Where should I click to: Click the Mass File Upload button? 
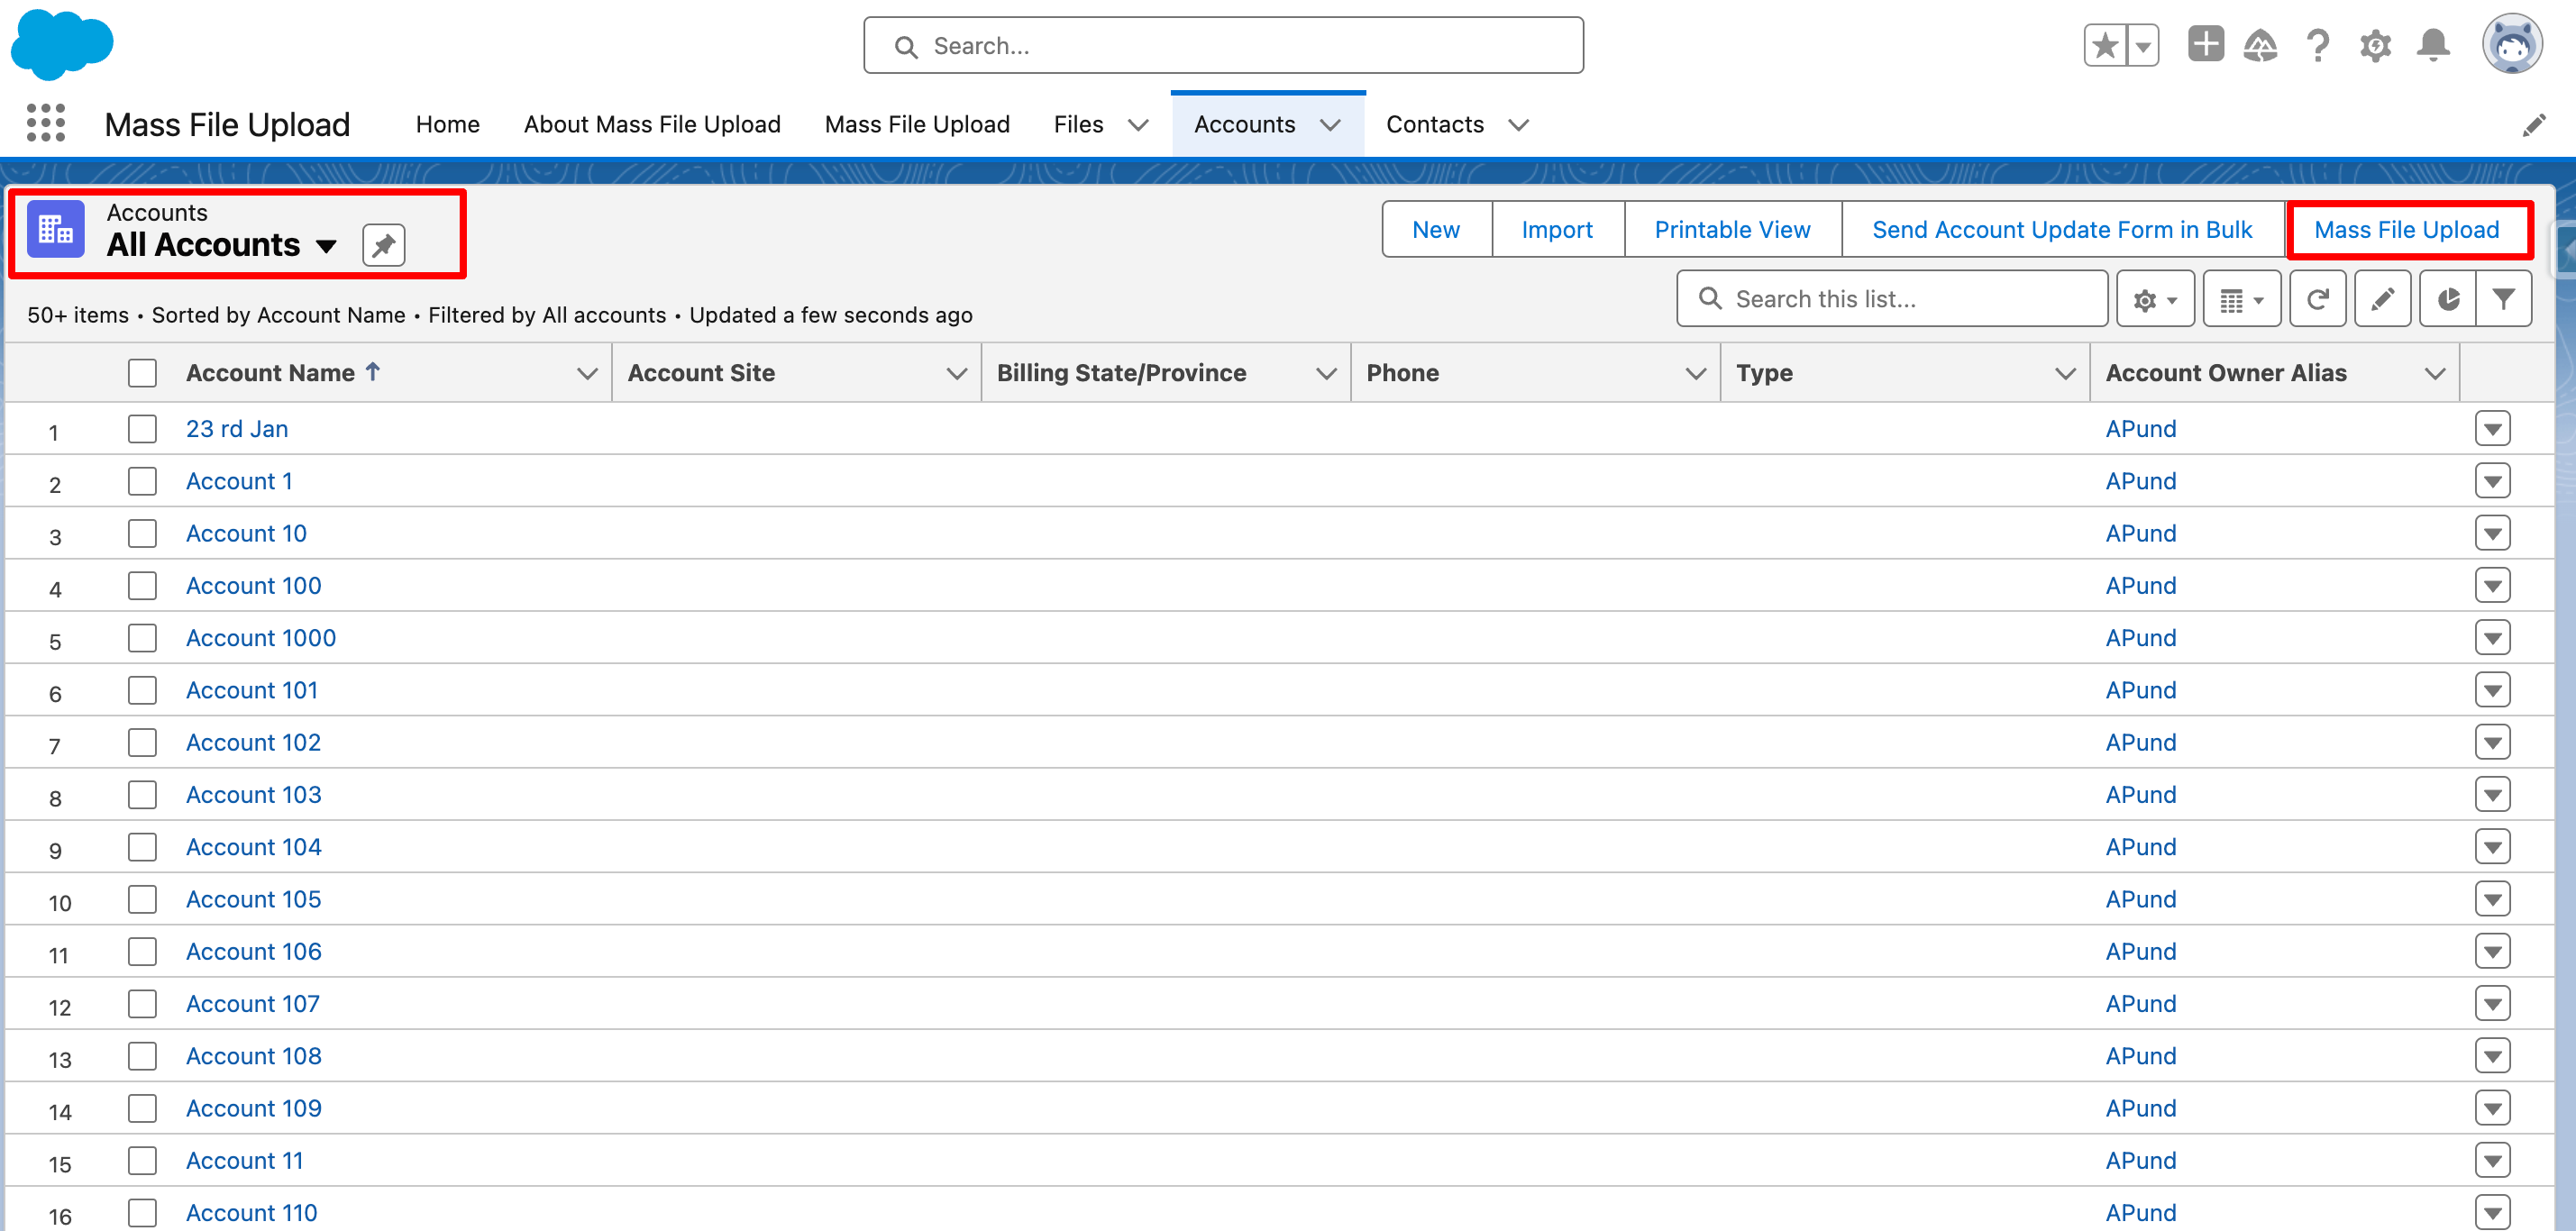click(2406, 230)
